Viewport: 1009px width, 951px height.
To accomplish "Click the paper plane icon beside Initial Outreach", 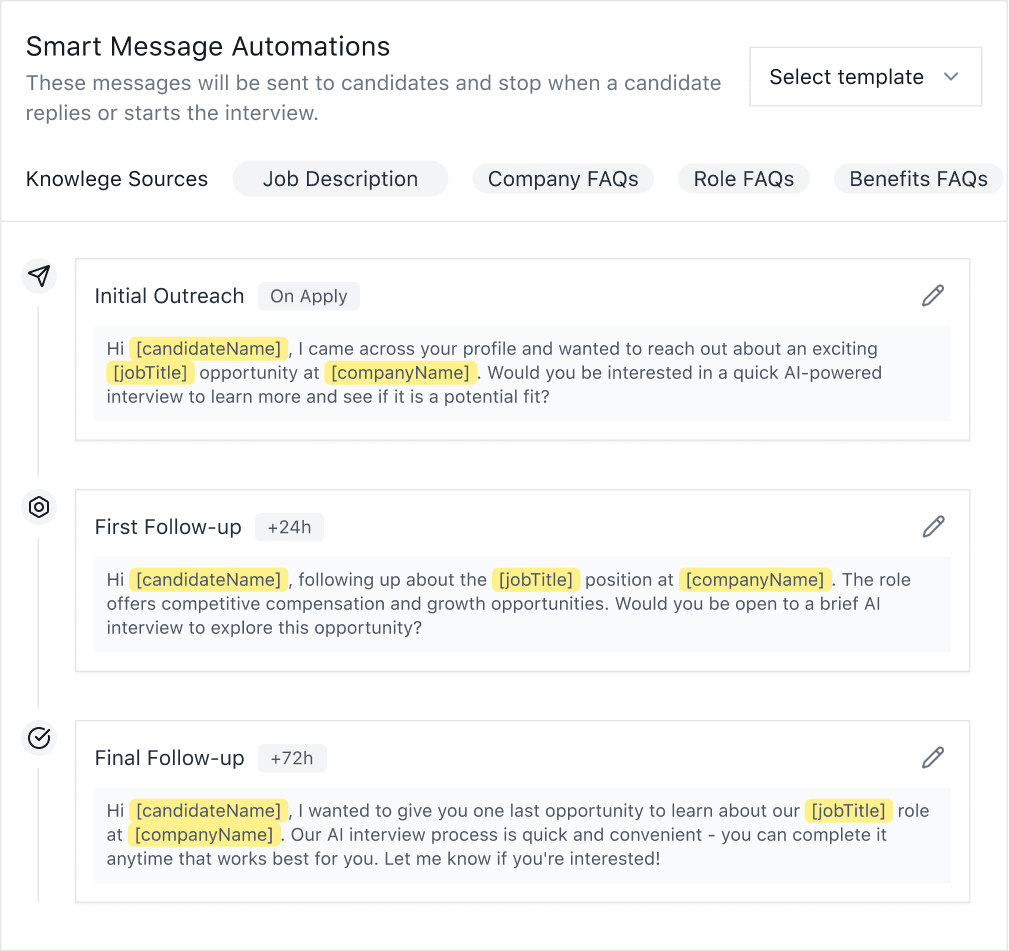I will point(39,276).
